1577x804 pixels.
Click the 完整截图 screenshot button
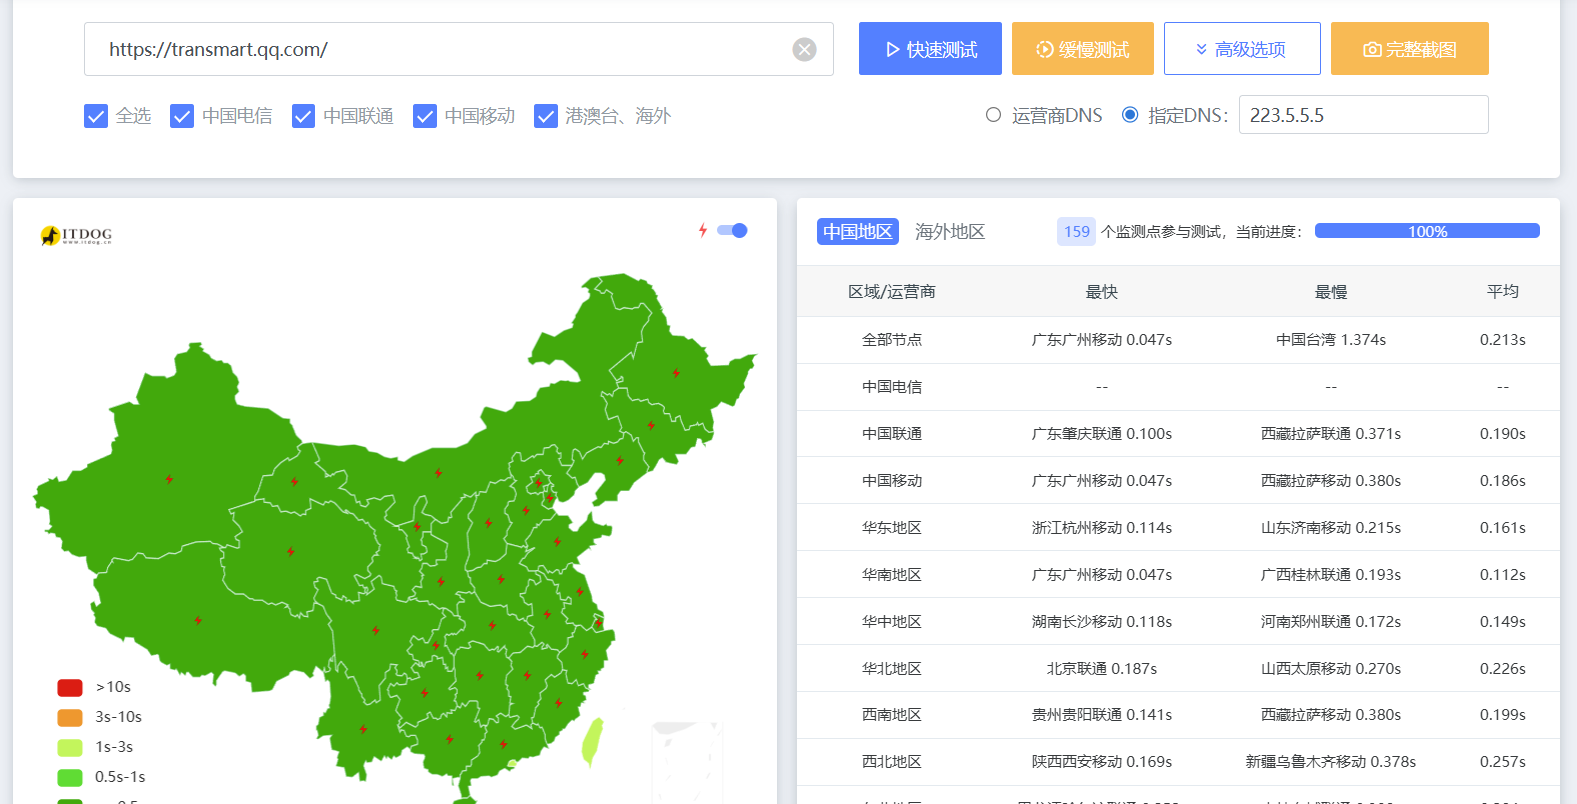pos(1409,49)
